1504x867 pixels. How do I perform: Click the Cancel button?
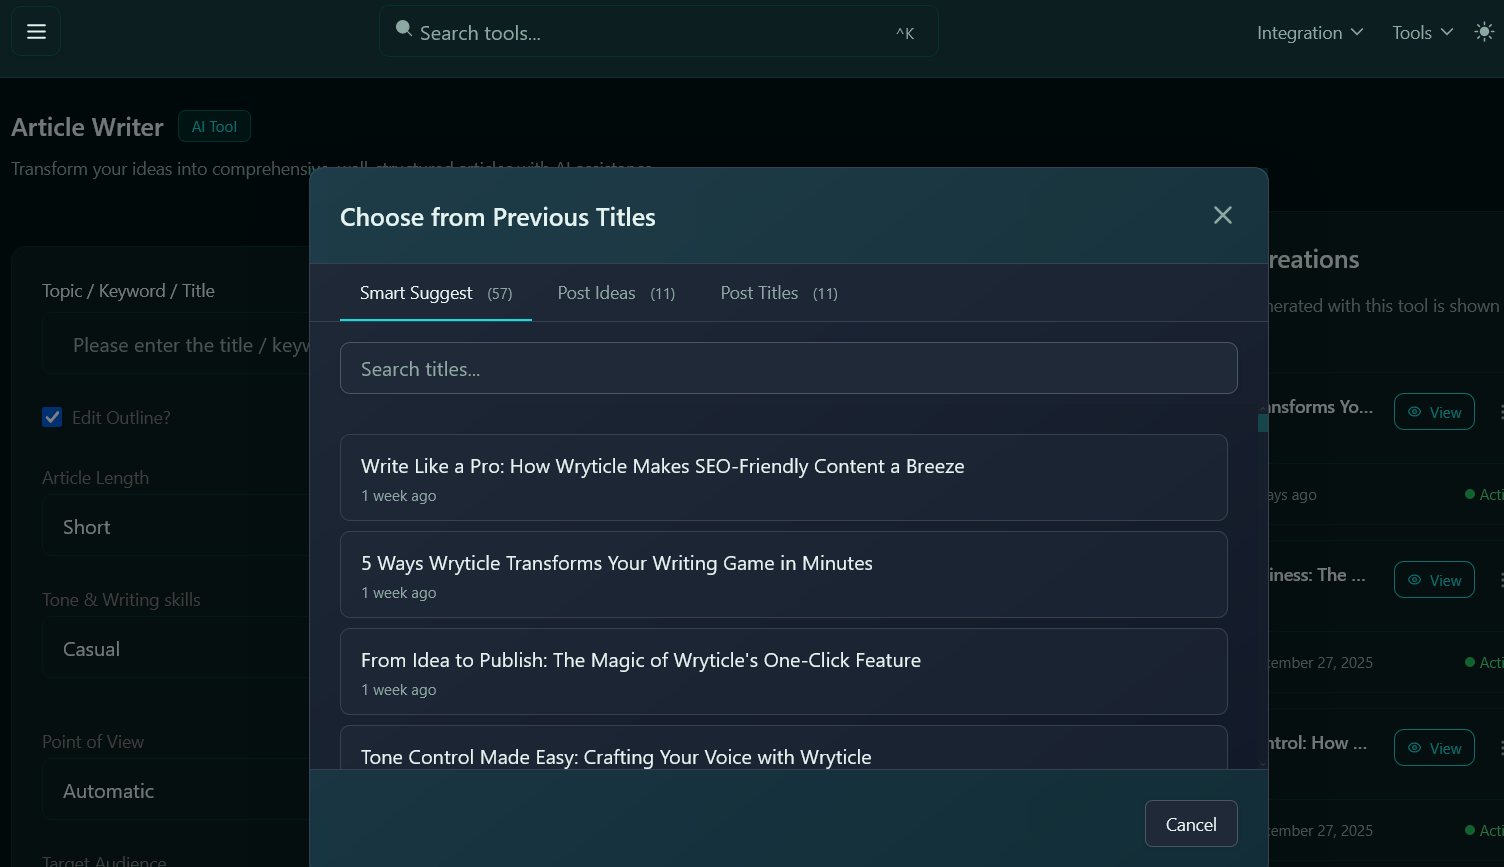(x=1191, y=823)
